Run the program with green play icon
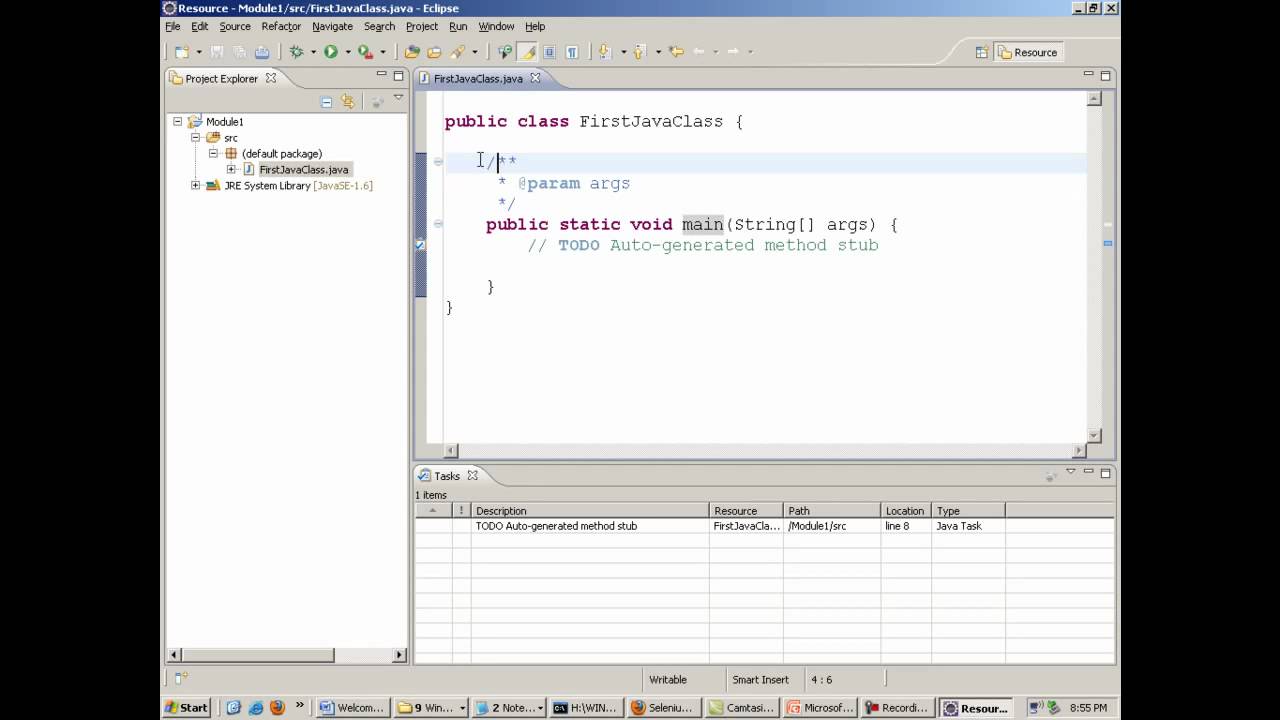Image resolution: width=1280 pixels, height=720 pixels. 330,52
